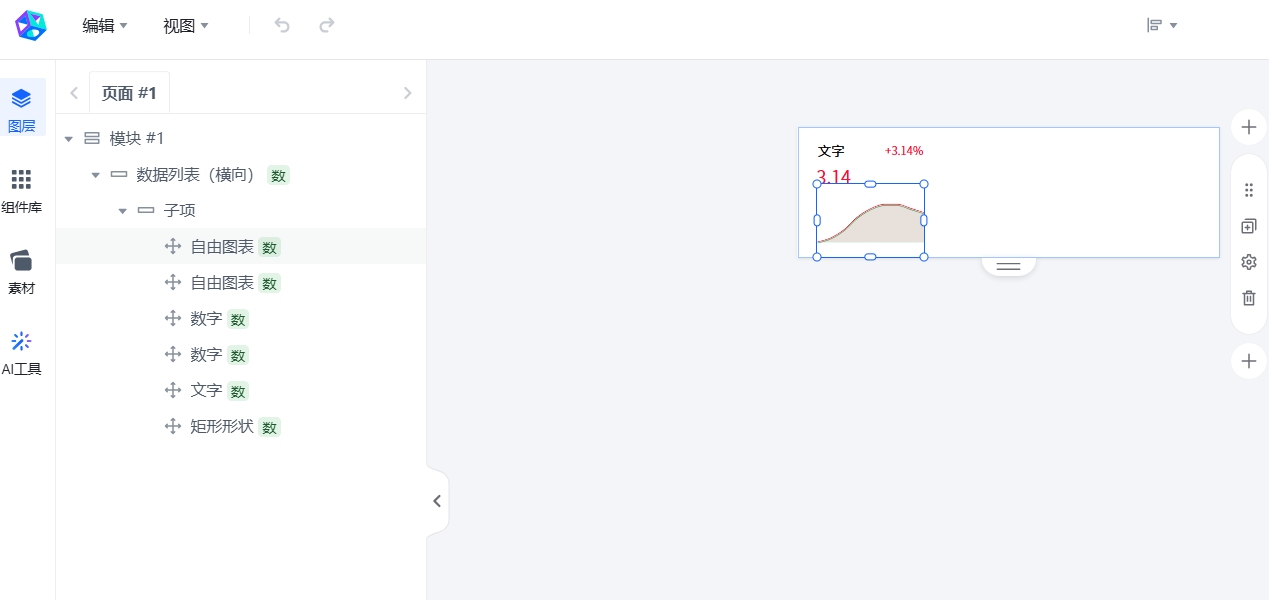This screenshot has height=600, width=1269.
Task: Open the 编辑 menu
Action: click(104, 26)
